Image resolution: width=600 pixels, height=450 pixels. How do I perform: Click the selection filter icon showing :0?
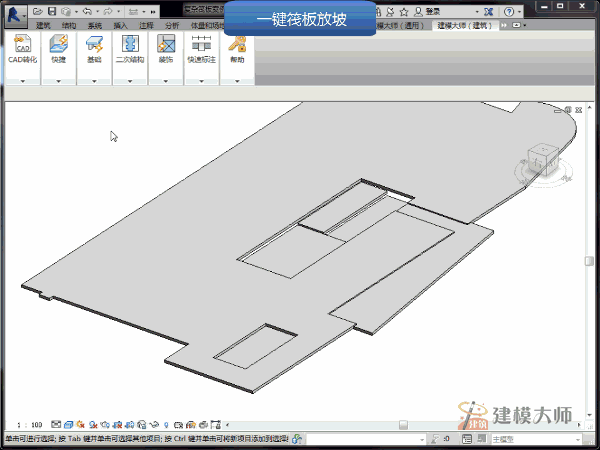pos(441,439)
